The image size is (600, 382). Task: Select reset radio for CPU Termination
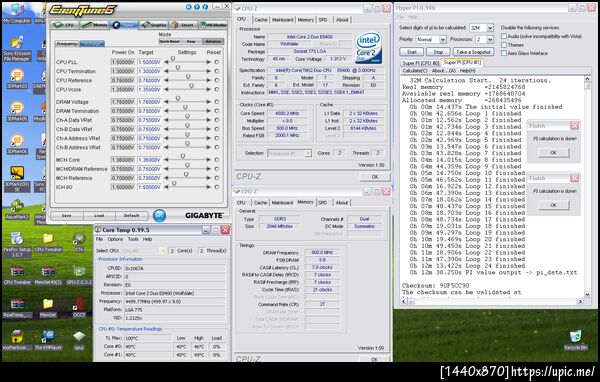(x=217, y=71)
